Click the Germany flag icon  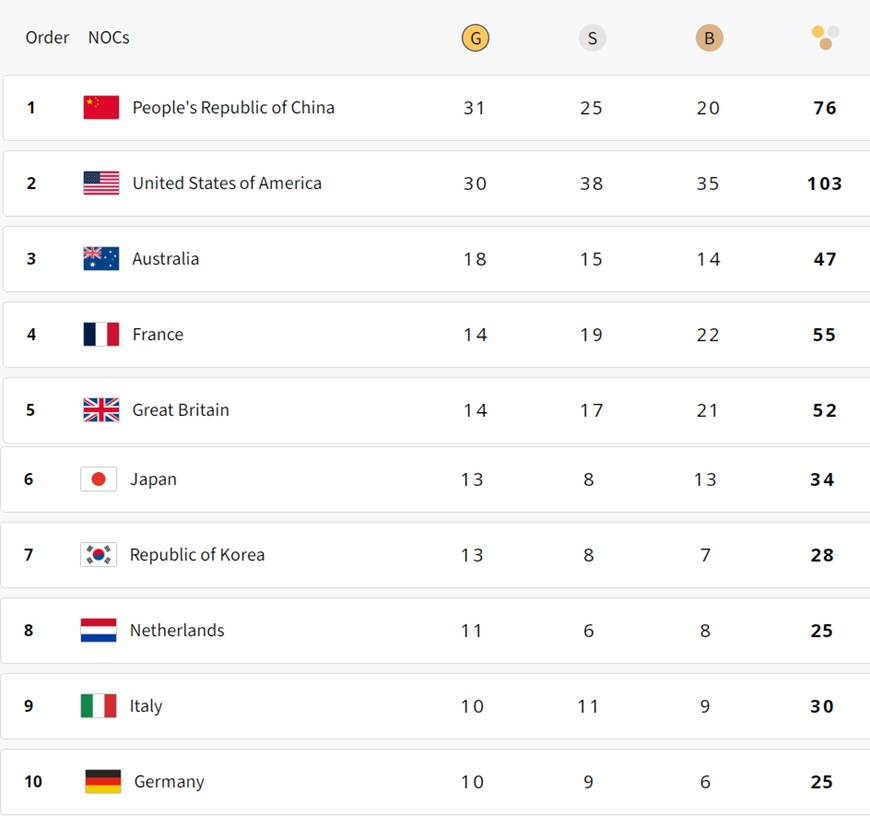(103, 782)
